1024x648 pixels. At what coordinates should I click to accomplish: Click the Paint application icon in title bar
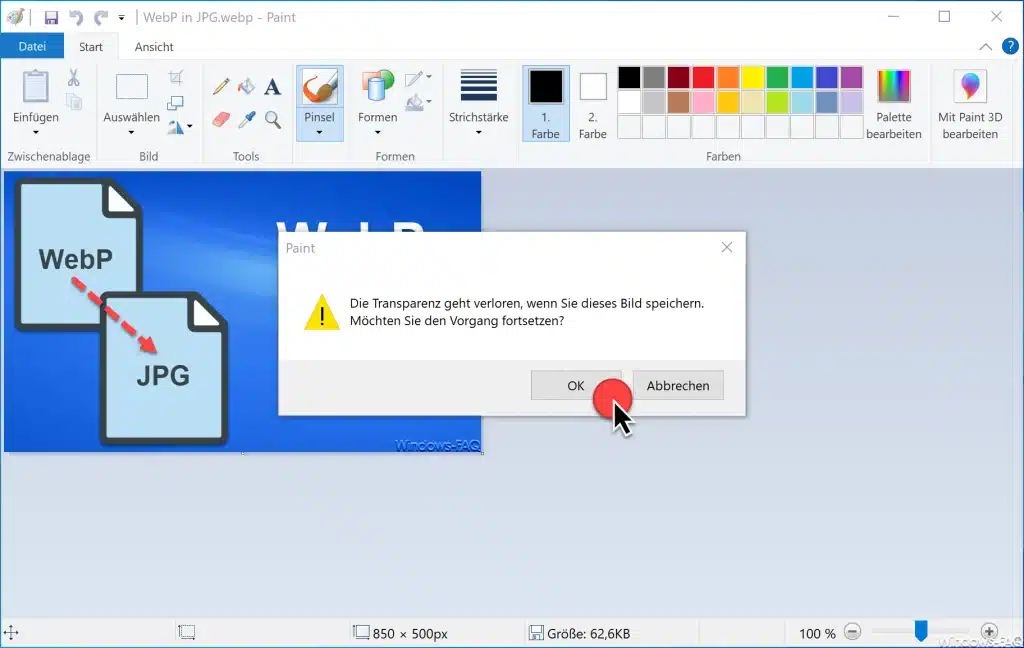[16, 17]
